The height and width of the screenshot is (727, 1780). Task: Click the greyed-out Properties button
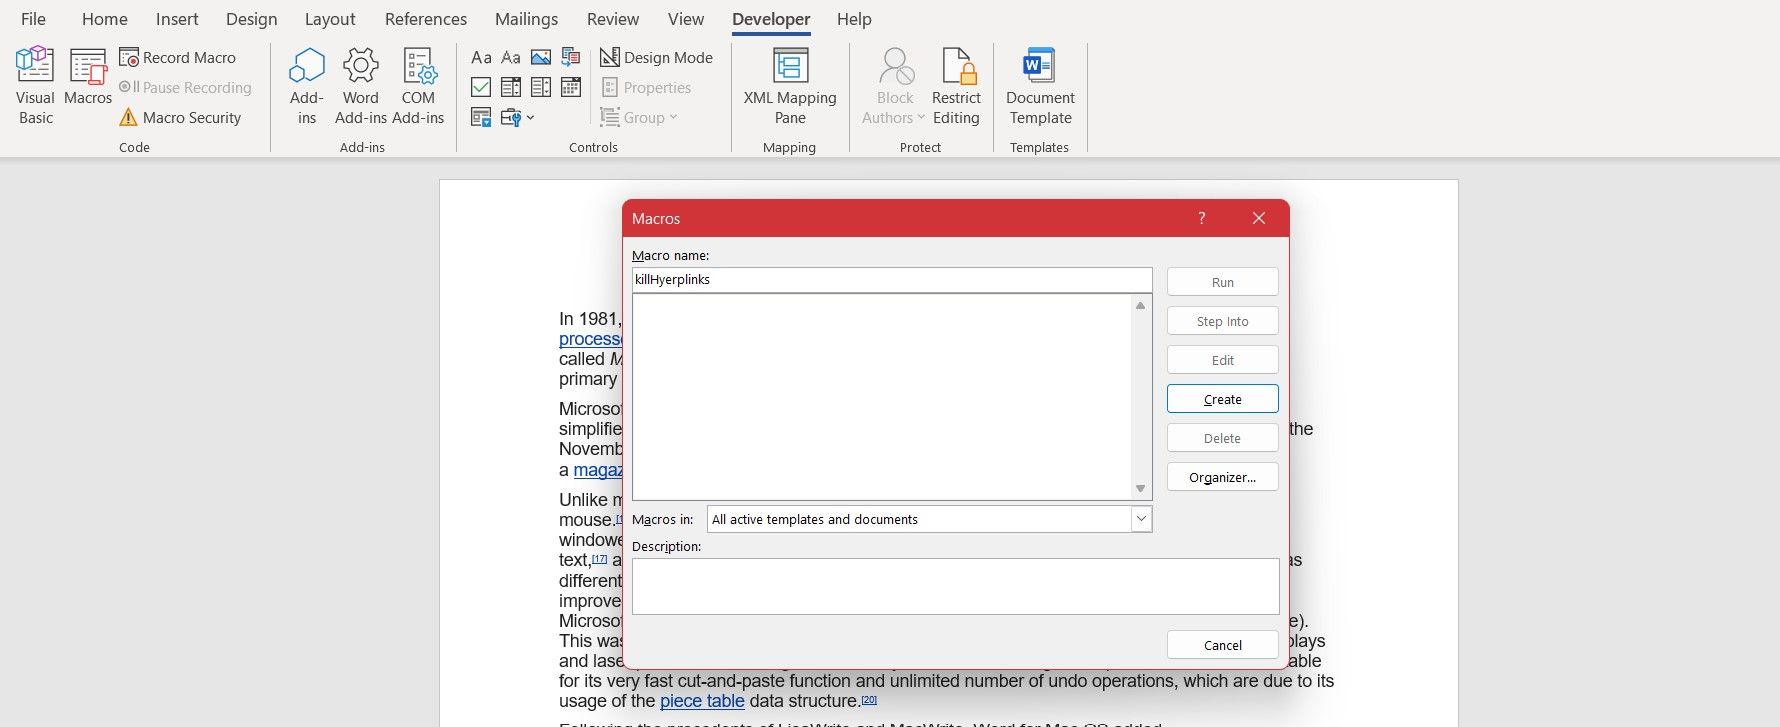tap(646, 88)
